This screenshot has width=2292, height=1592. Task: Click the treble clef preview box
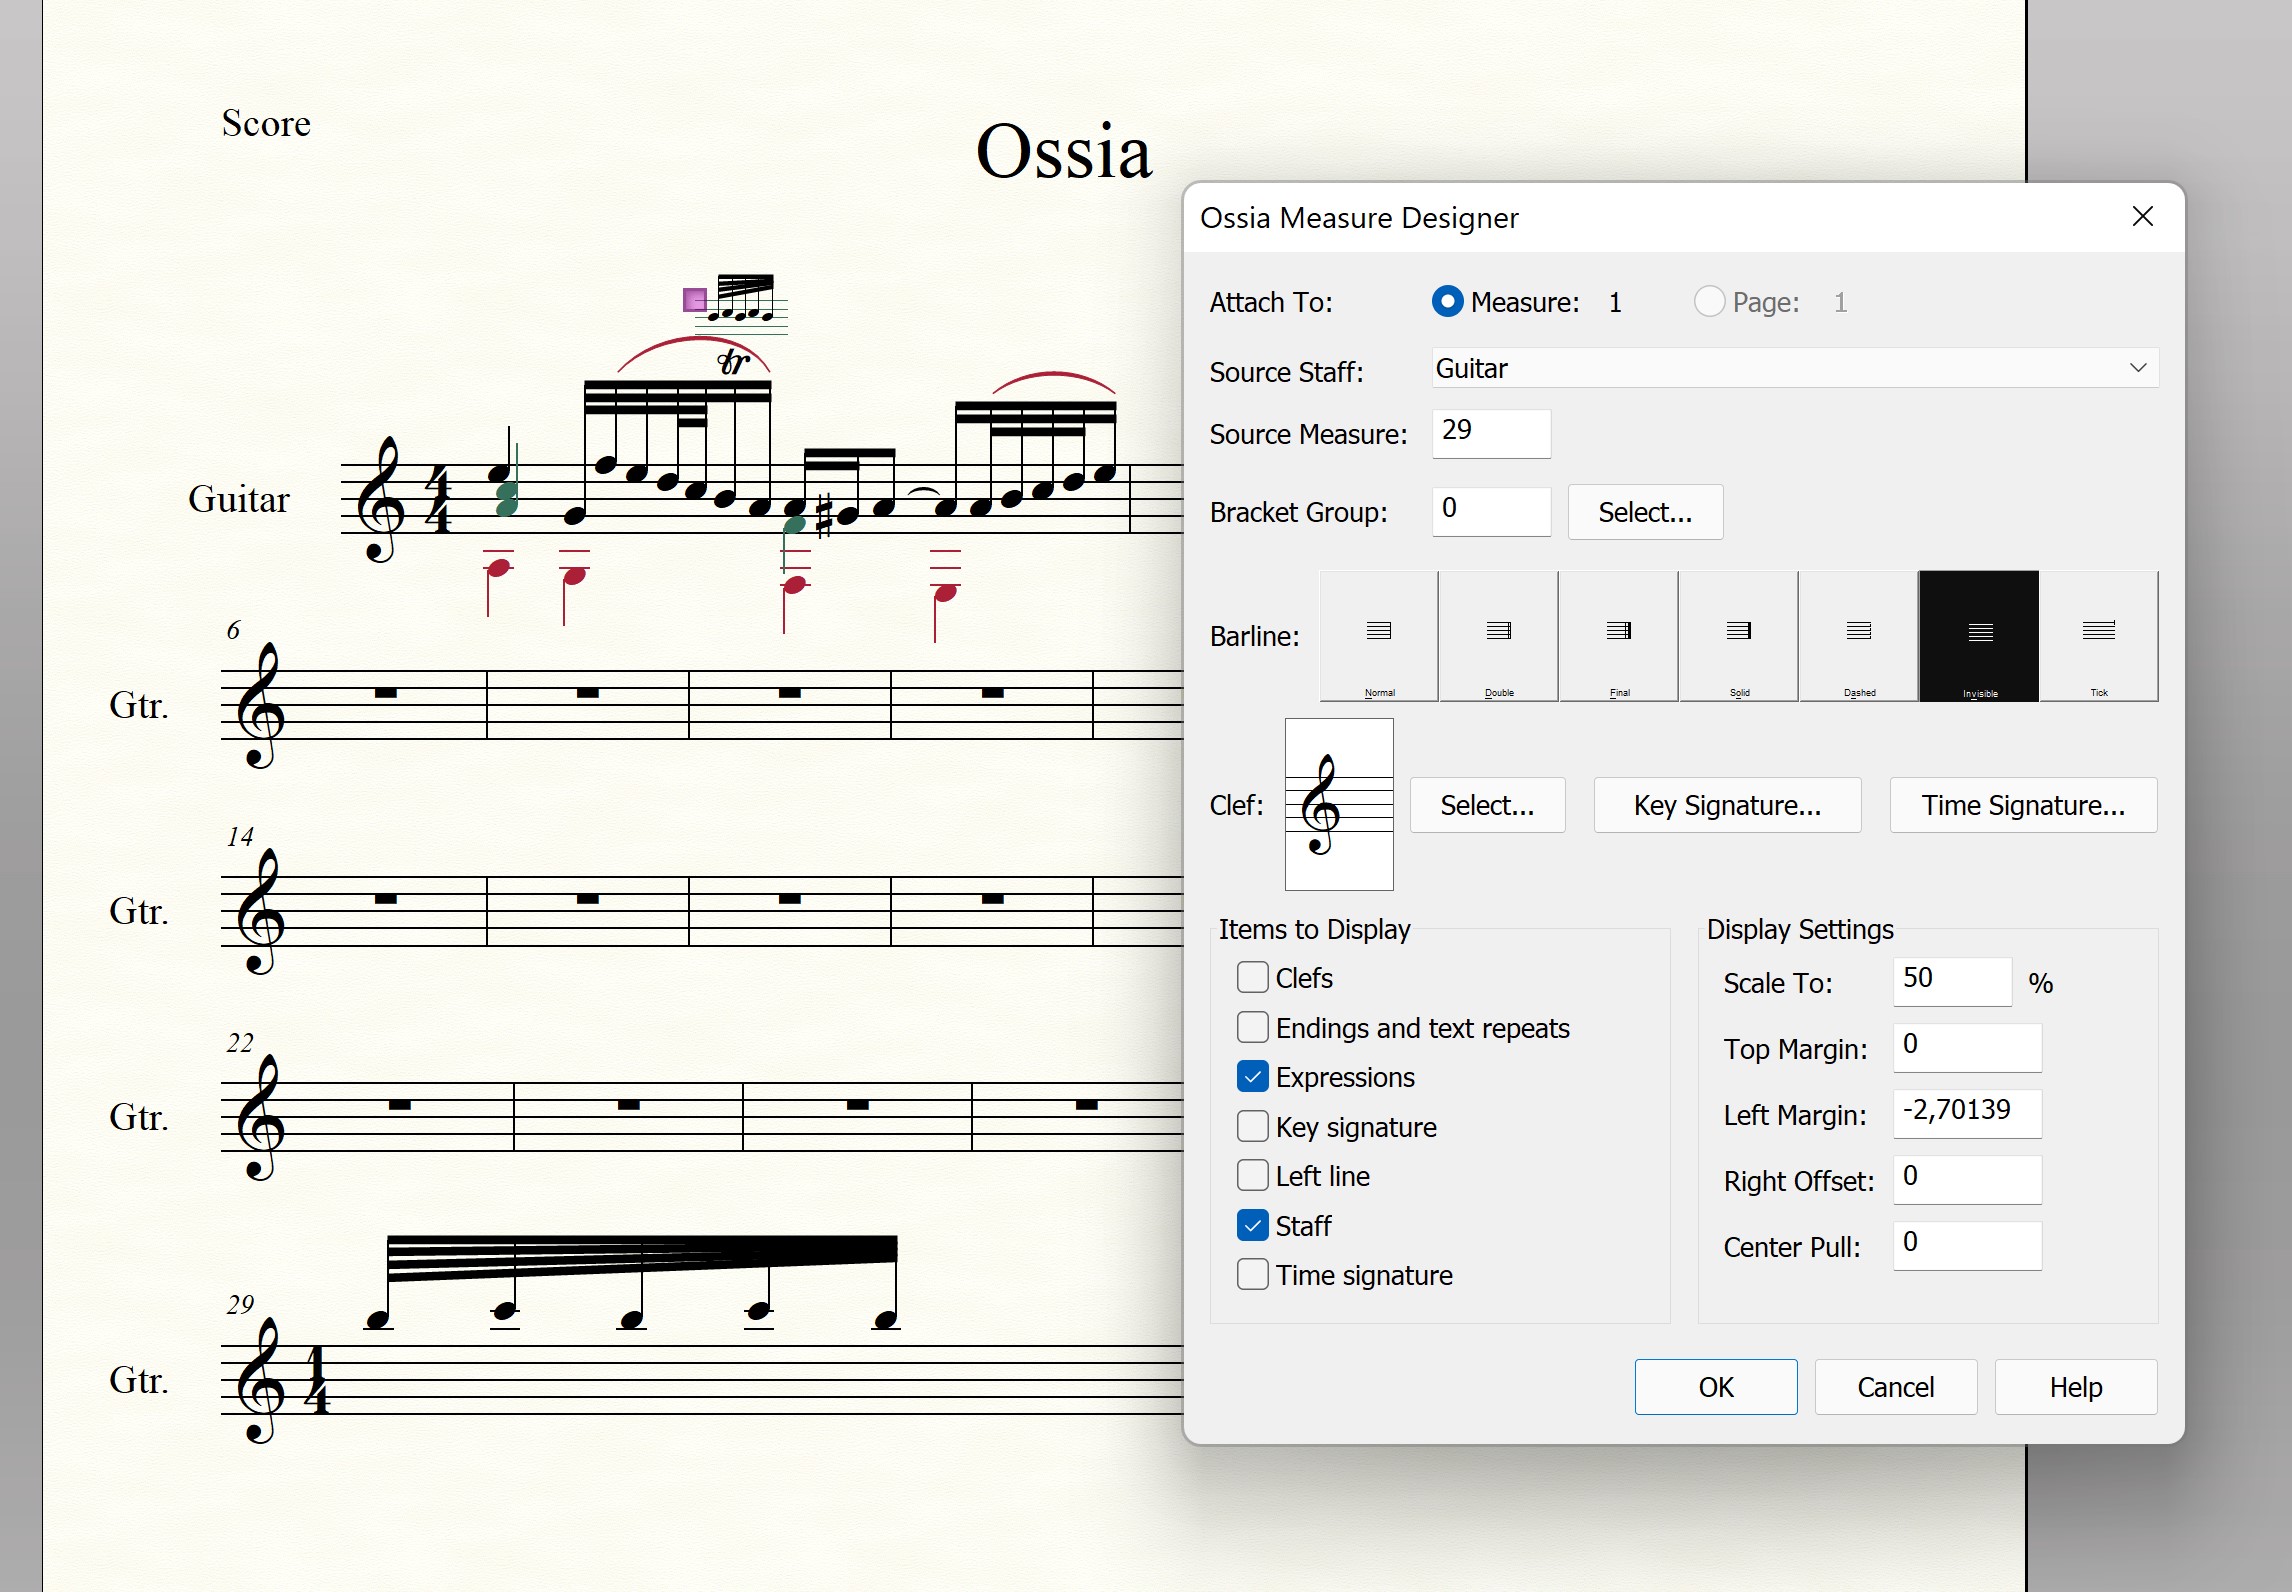click(x=1339, y=804)
